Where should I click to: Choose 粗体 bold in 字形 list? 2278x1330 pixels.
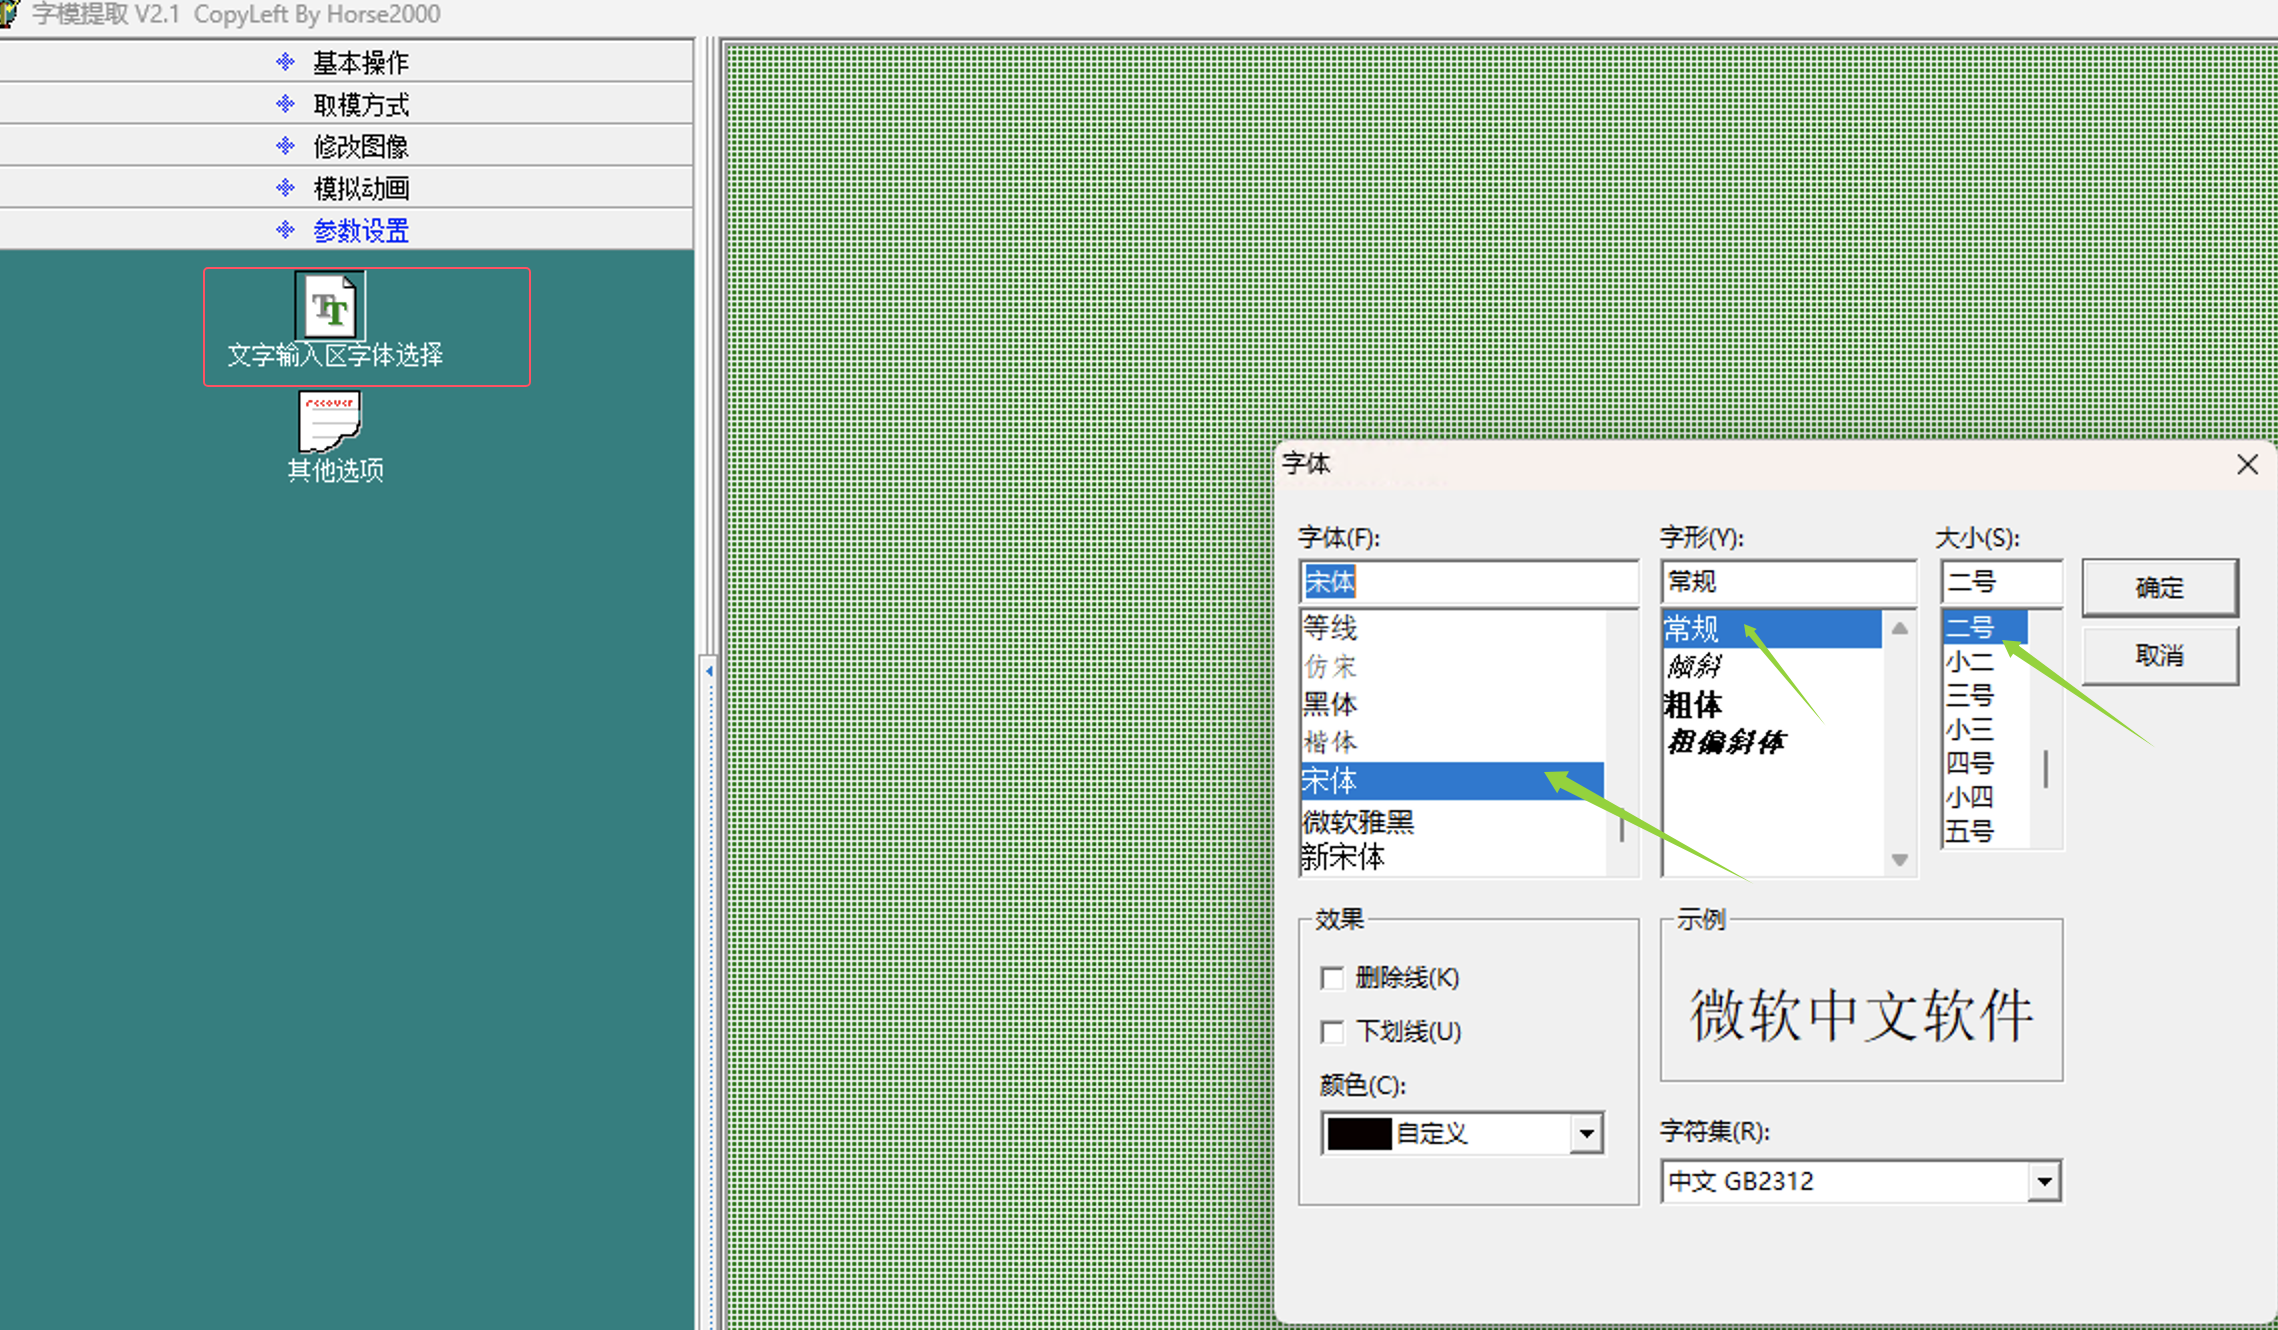click(1692, 705)
